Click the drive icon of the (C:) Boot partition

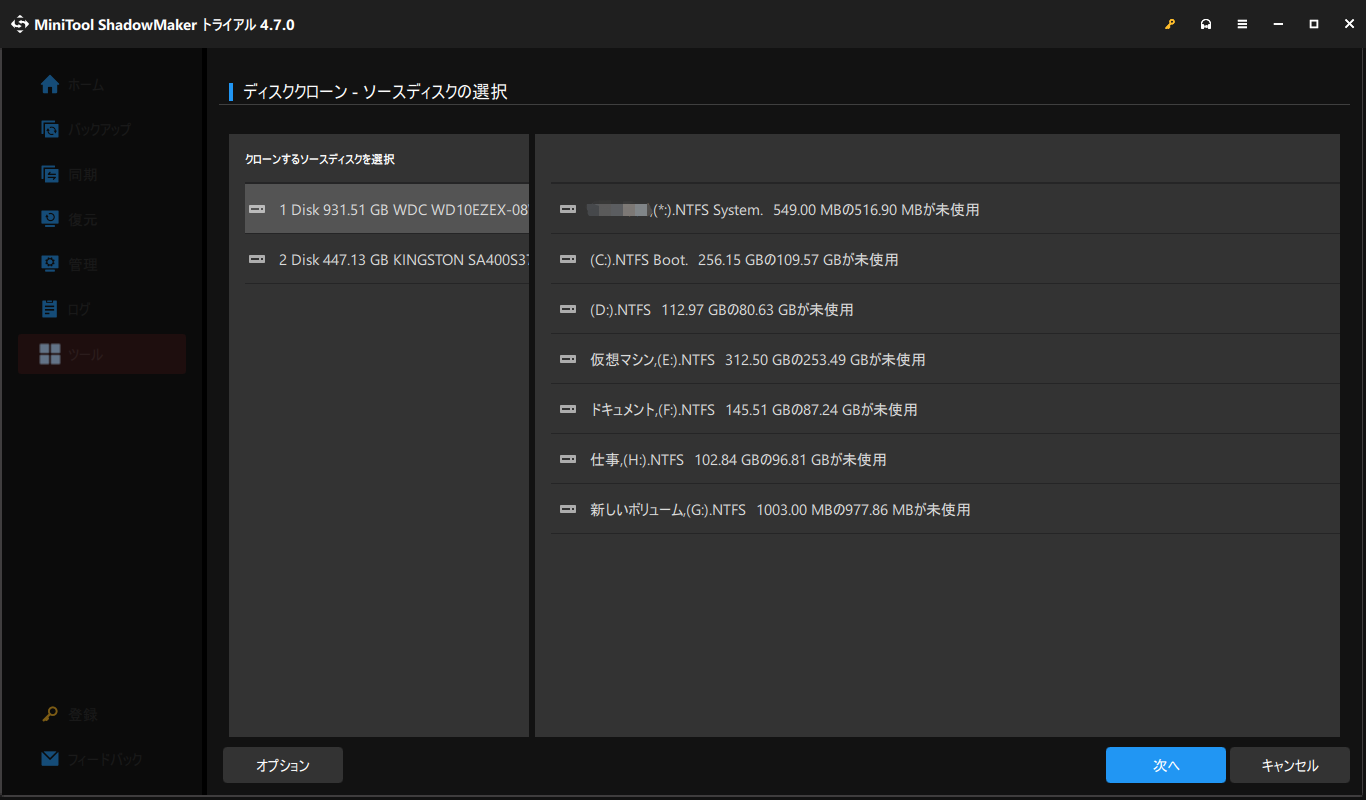pos(568,259)
